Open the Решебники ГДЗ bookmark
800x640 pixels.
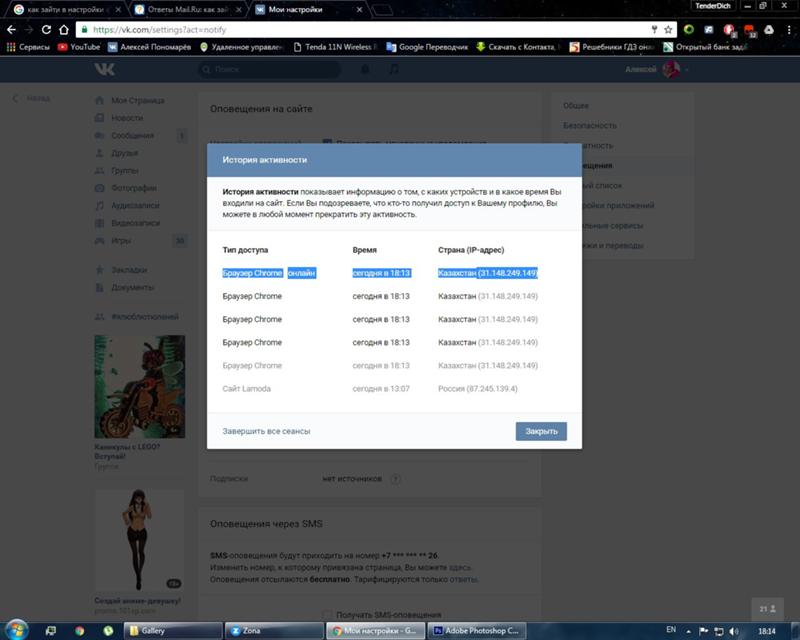pos(611,47)
